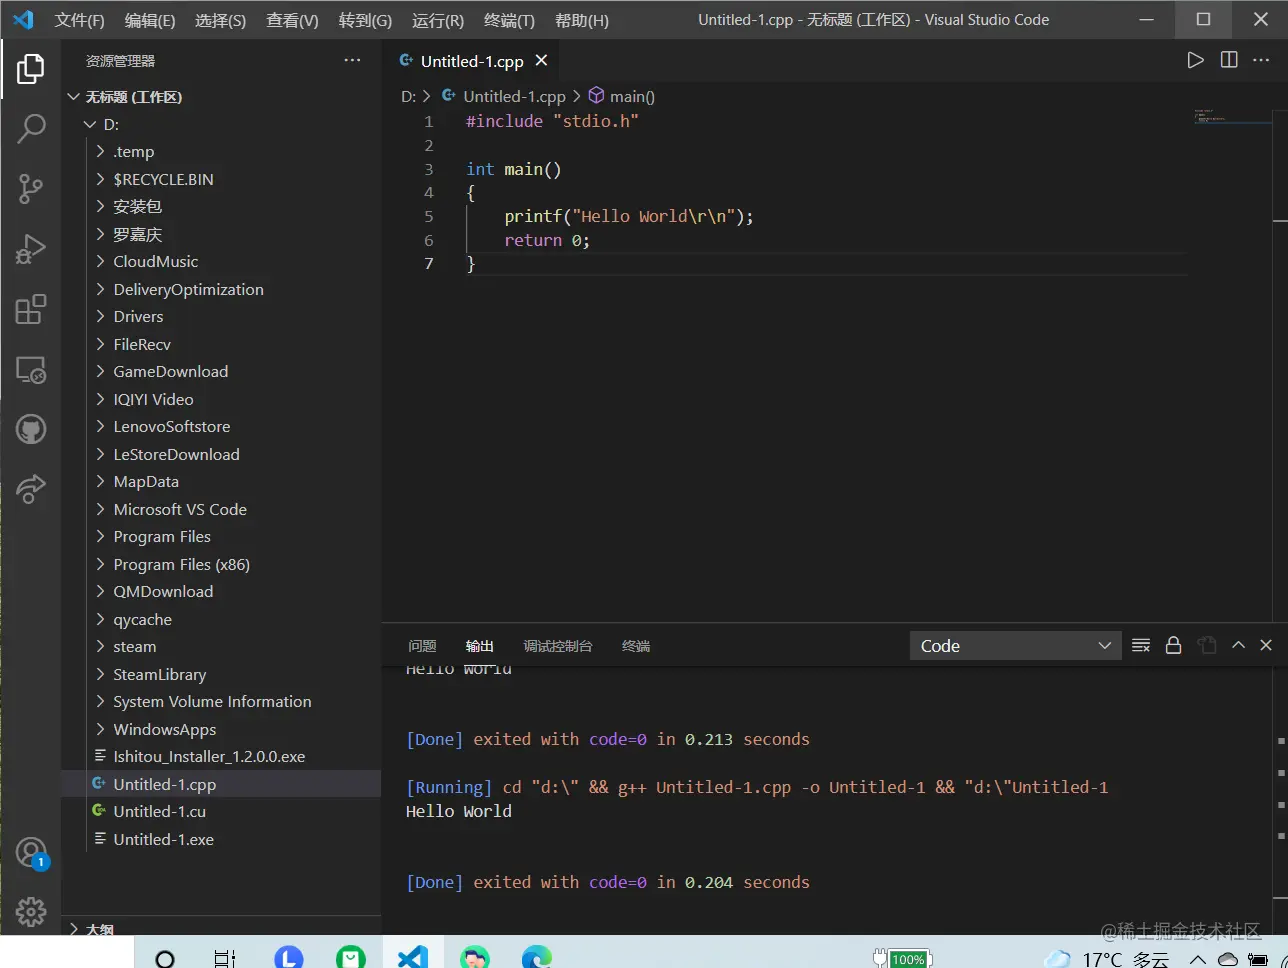This screenshot has height=968, width=1288.
Task: Open the Search view in activity bar
Action: coord(31,128)
